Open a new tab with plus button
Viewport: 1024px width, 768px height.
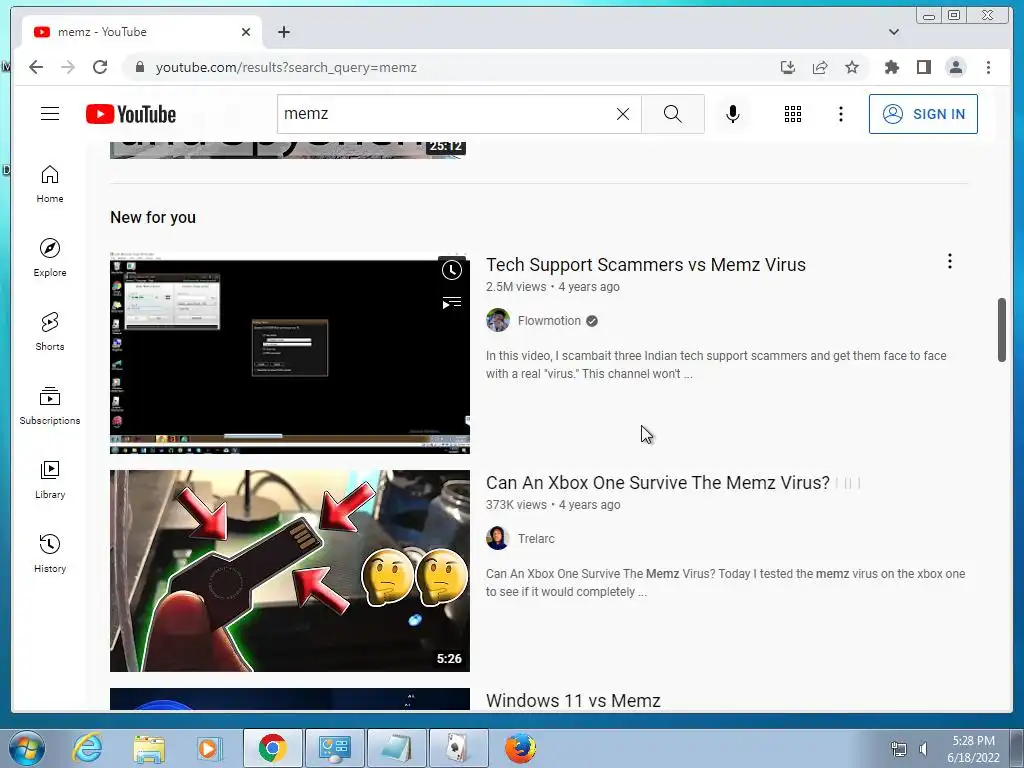(283, 32)
